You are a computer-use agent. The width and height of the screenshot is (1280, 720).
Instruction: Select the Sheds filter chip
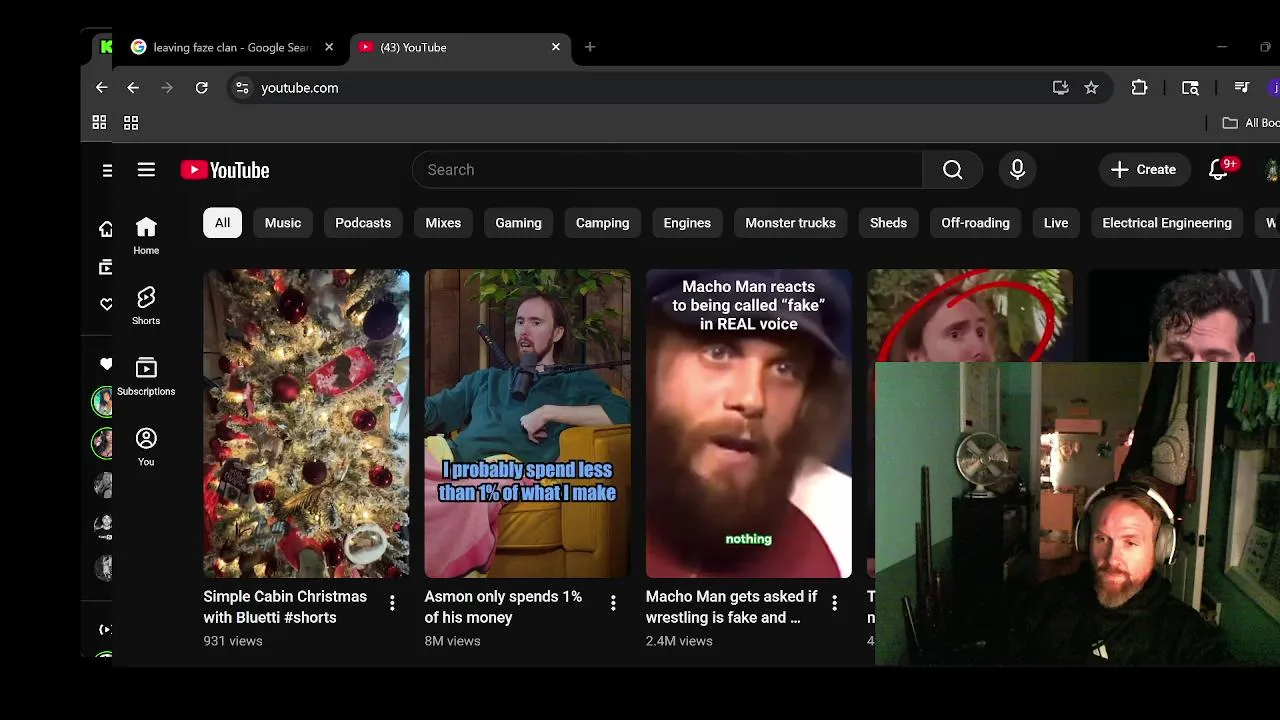click(x=888, y=223)
